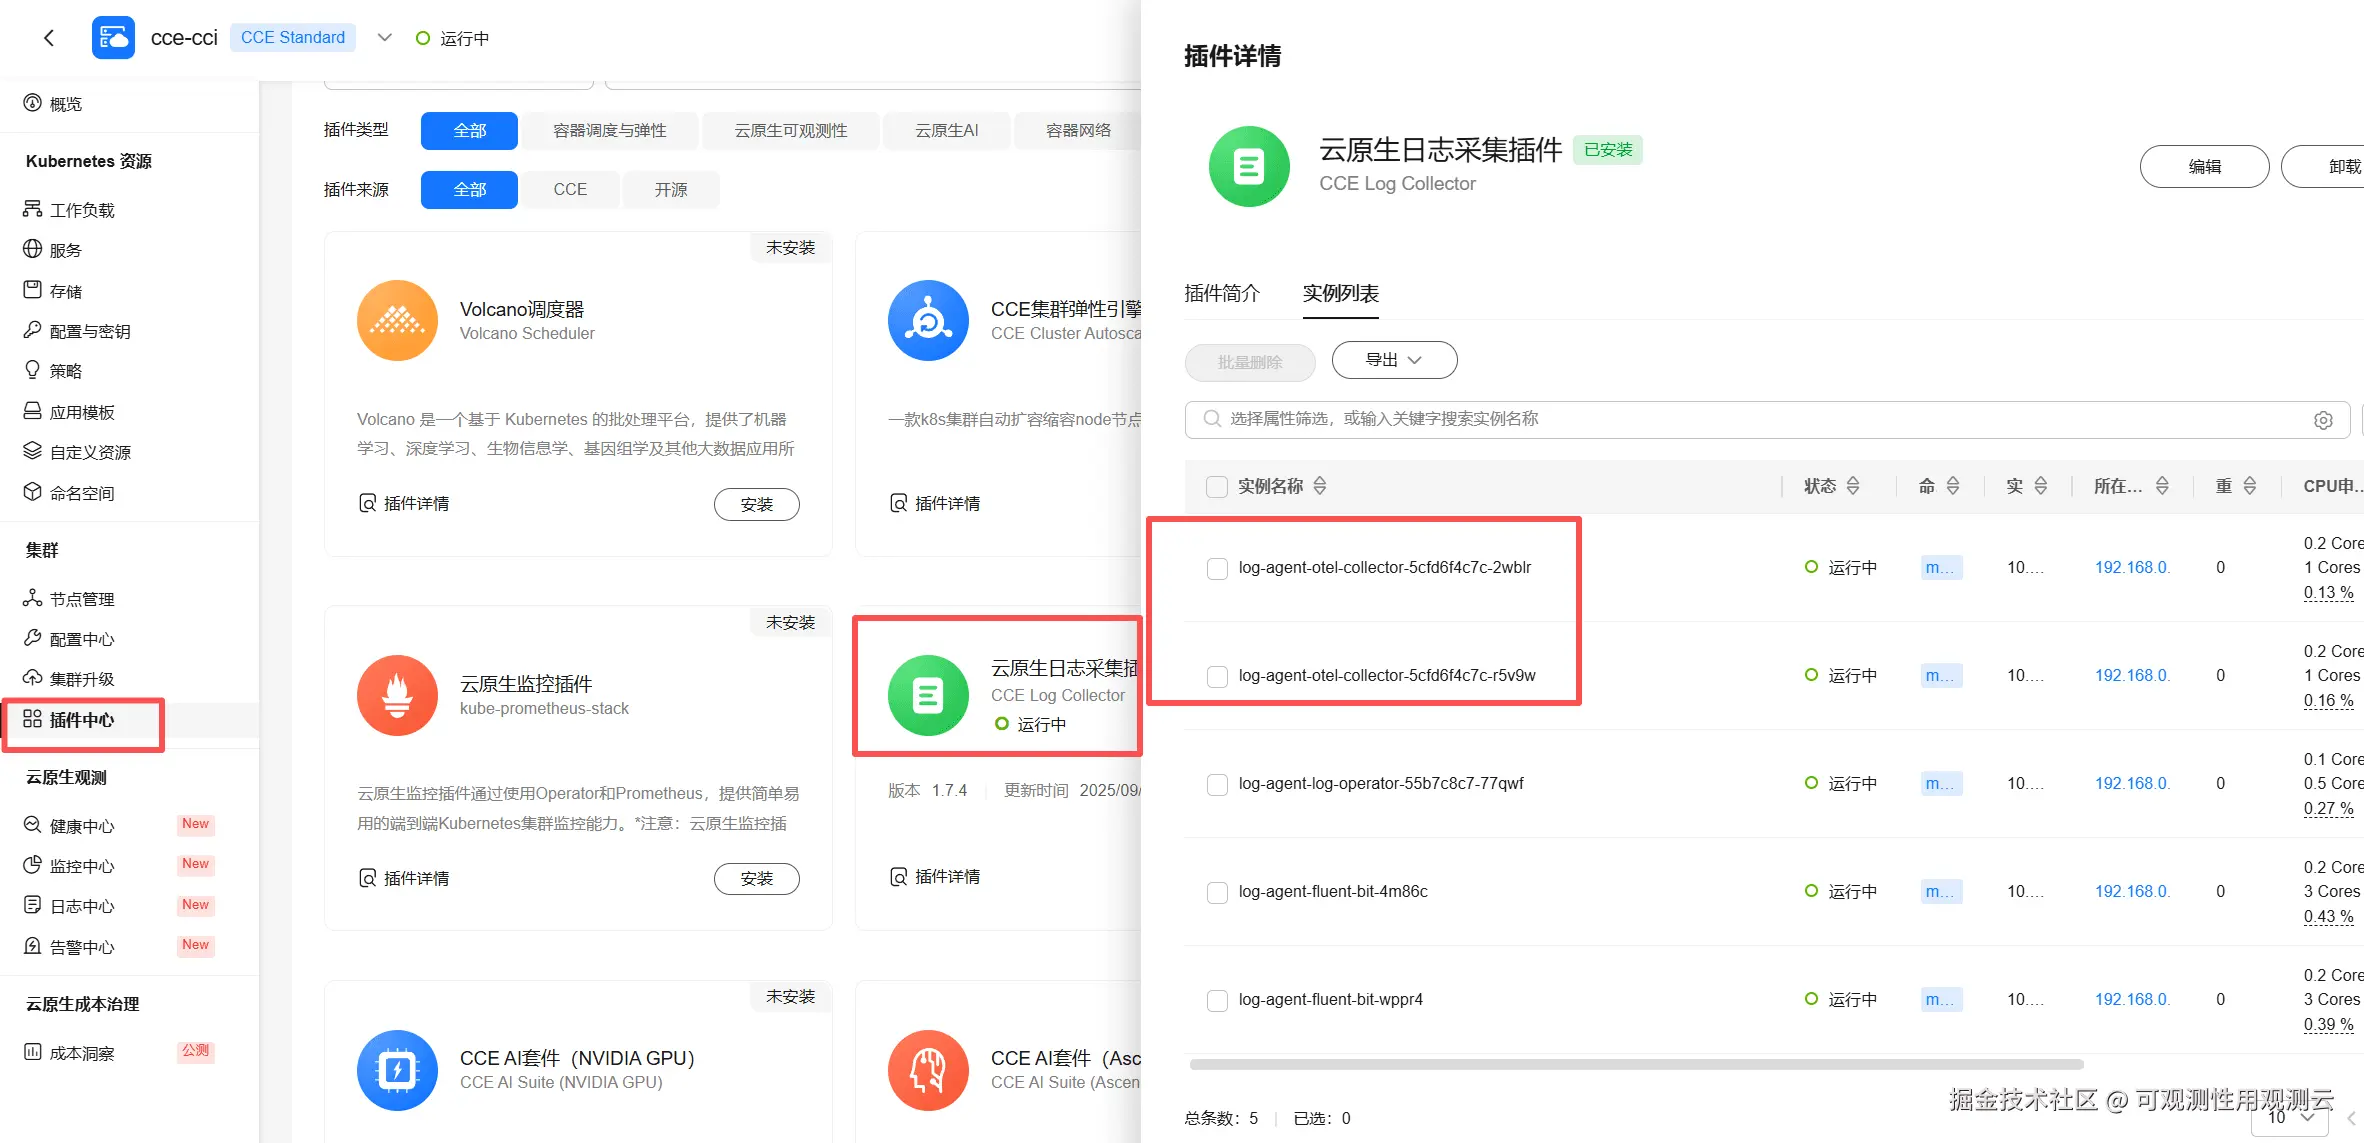Image resolution: width=2364 pixels, height=1143 pixels.
Task: Open 节点管理 in the sidebar
Action: 82,599
